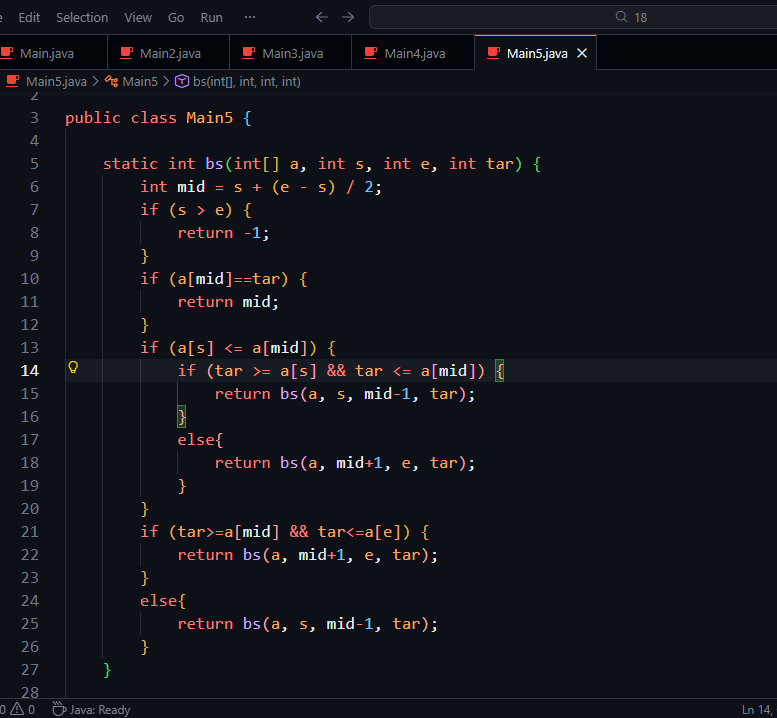Image resolution: width=777 pixels, height=718 pixels.
Task: Click the Ln 14 cursor position status
Action: tap(758, 710)
